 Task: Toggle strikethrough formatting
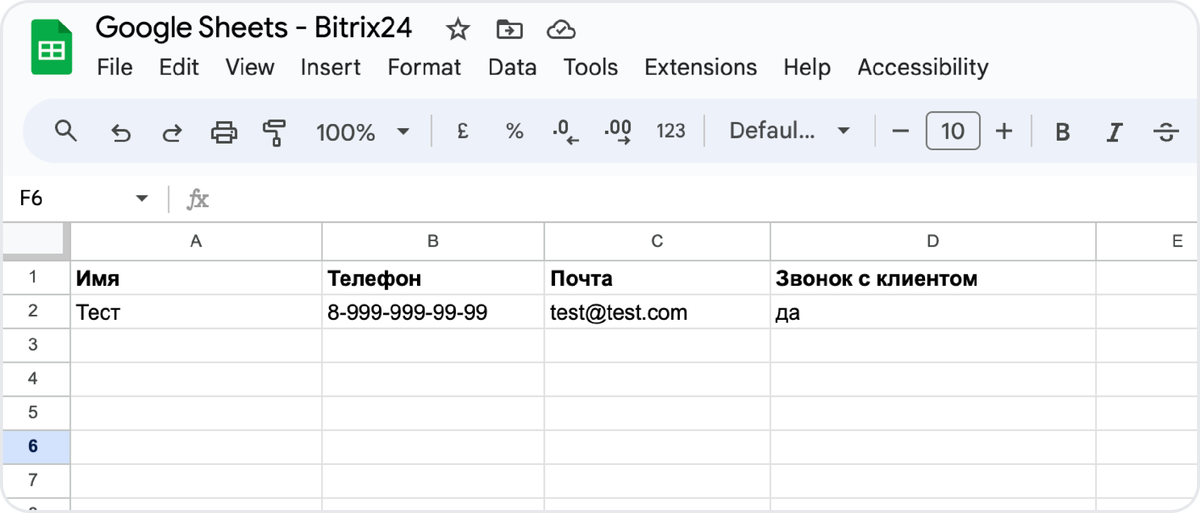(x=1166, y=132)
